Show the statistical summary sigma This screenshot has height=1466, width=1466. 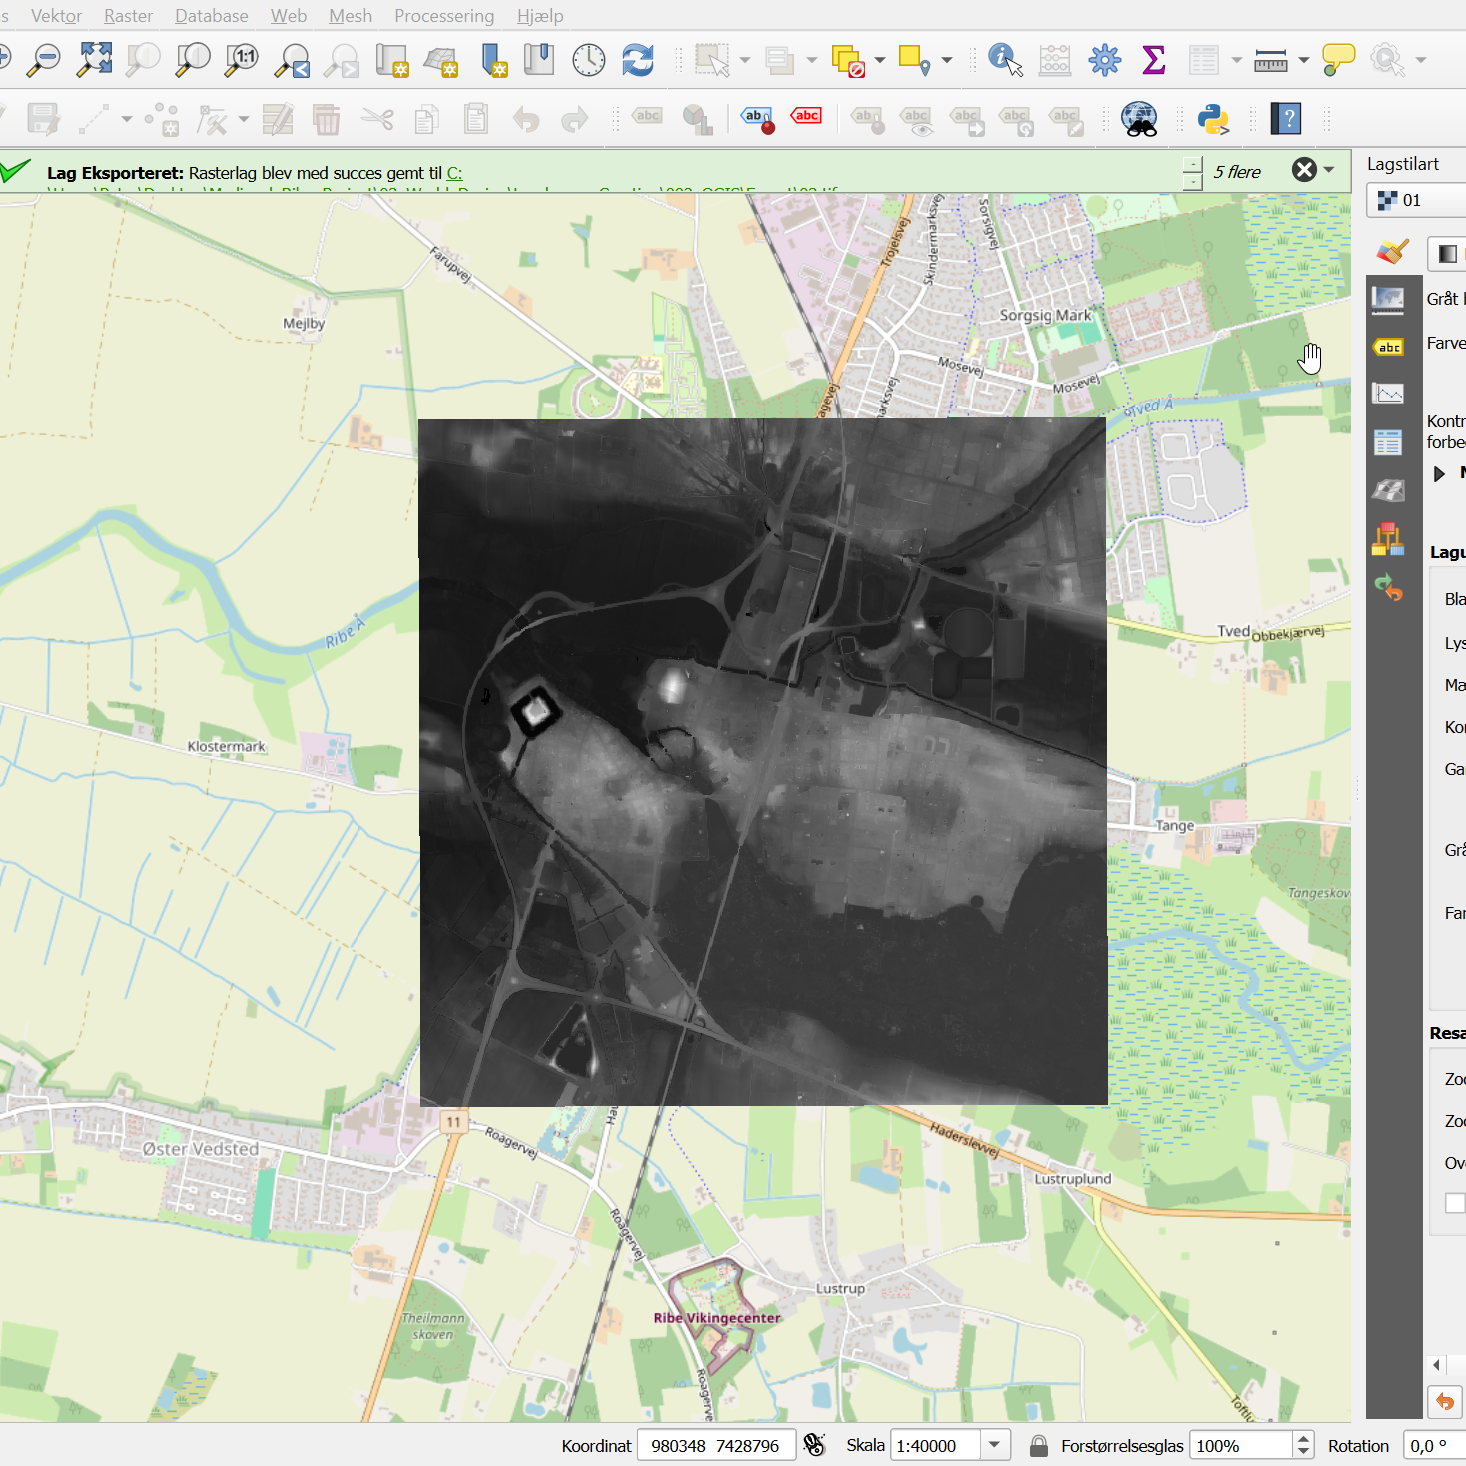tap(1153, 60)
